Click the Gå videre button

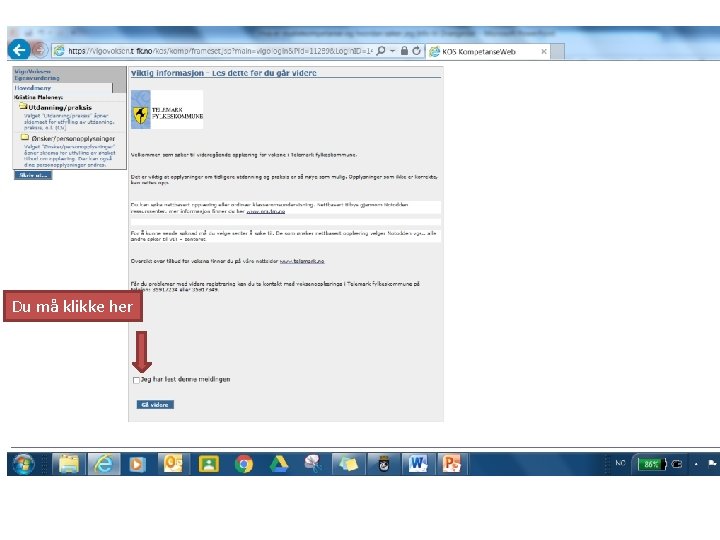(155, 405)
